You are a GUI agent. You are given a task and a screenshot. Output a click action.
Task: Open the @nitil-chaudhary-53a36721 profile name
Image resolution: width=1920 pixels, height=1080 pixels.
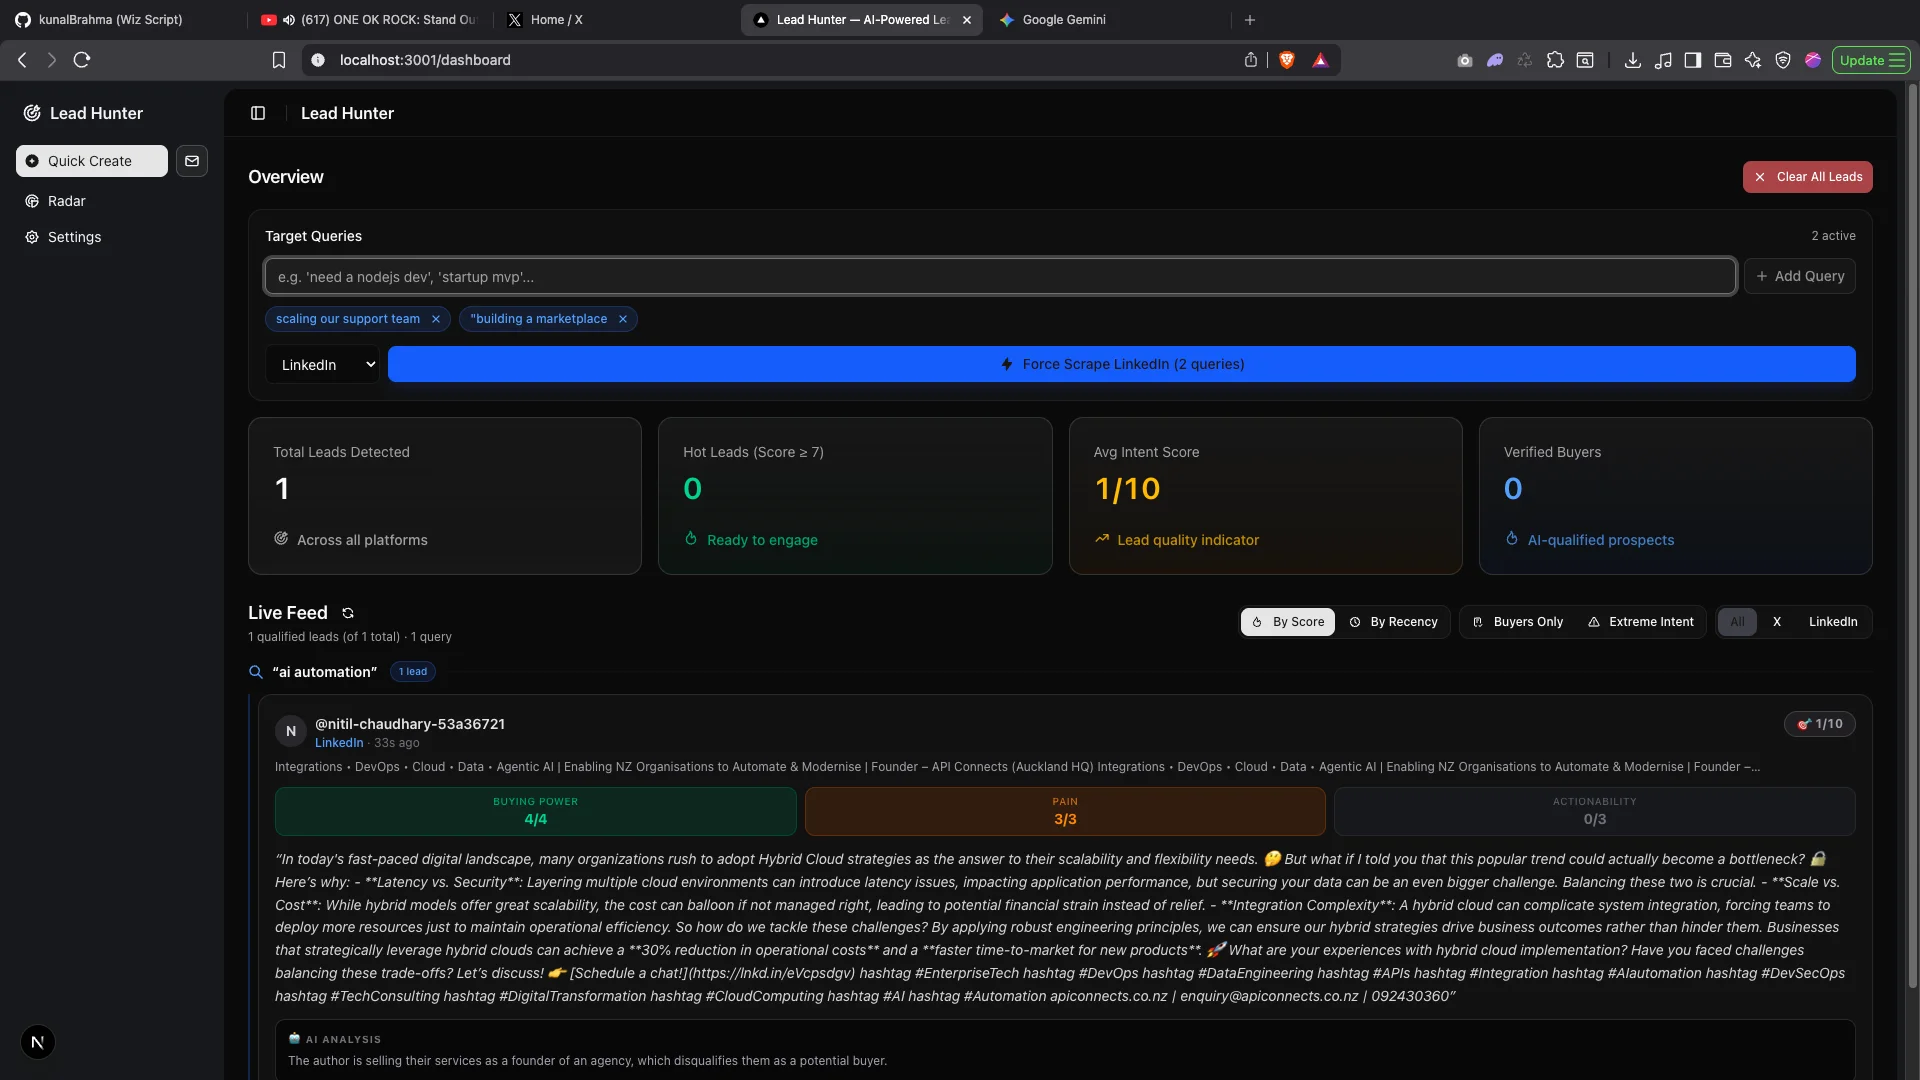click(410, 724)
